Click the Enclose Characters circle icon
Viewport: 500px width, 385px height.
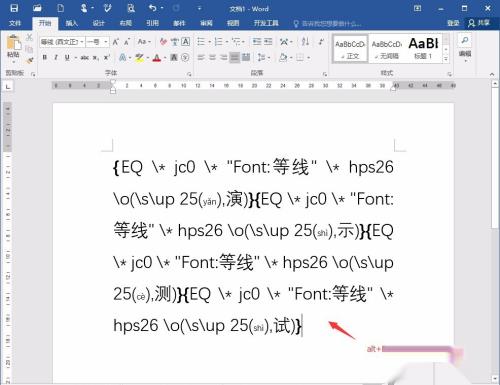point(186,58)
